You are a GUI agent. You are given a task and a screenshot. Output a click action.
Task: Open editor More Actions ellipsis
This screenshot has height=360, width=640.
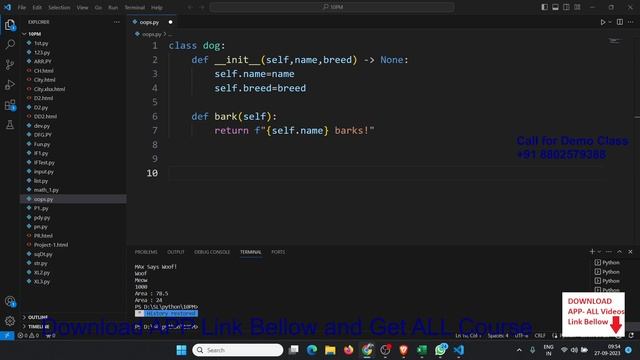pyautogui.click(x=631, y=22)
